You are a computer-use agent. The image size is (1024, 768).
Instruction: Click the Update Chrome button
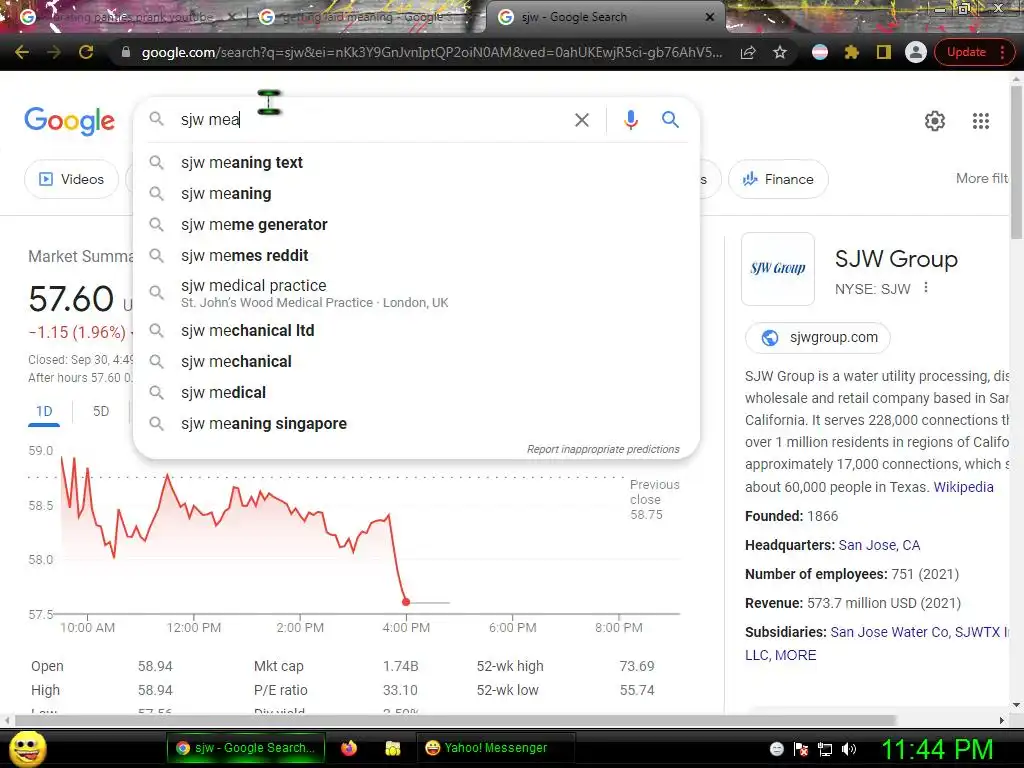[966, 52]
